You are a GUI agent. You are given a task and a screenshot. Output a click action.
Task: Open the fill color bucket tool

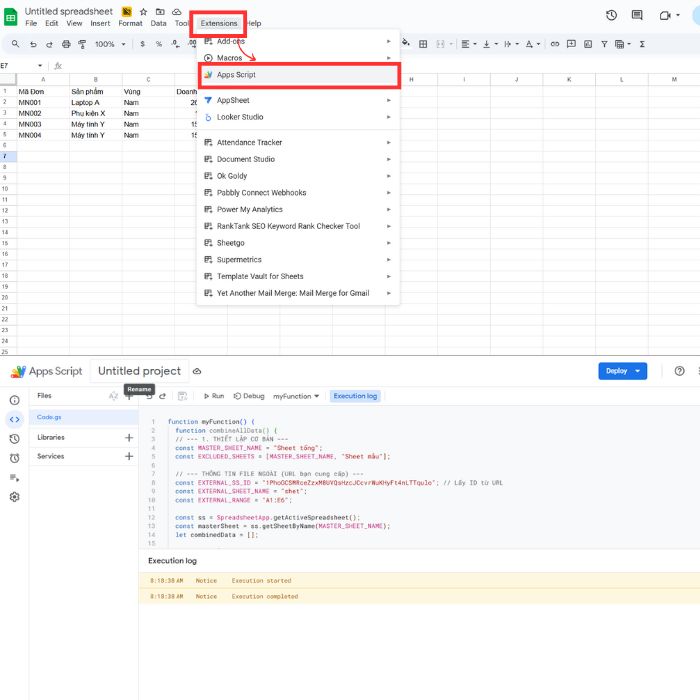406,43
